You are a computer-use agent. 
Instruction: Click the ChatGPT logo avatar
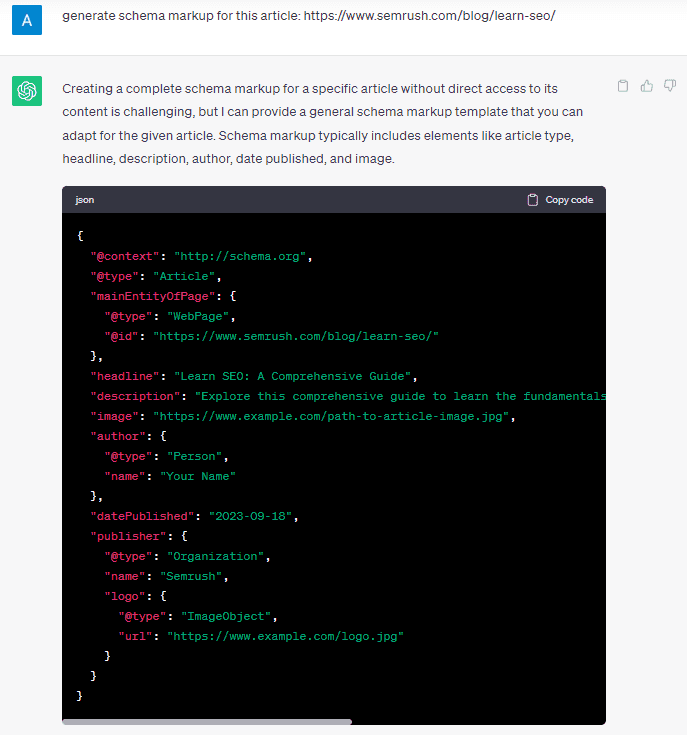27,91
